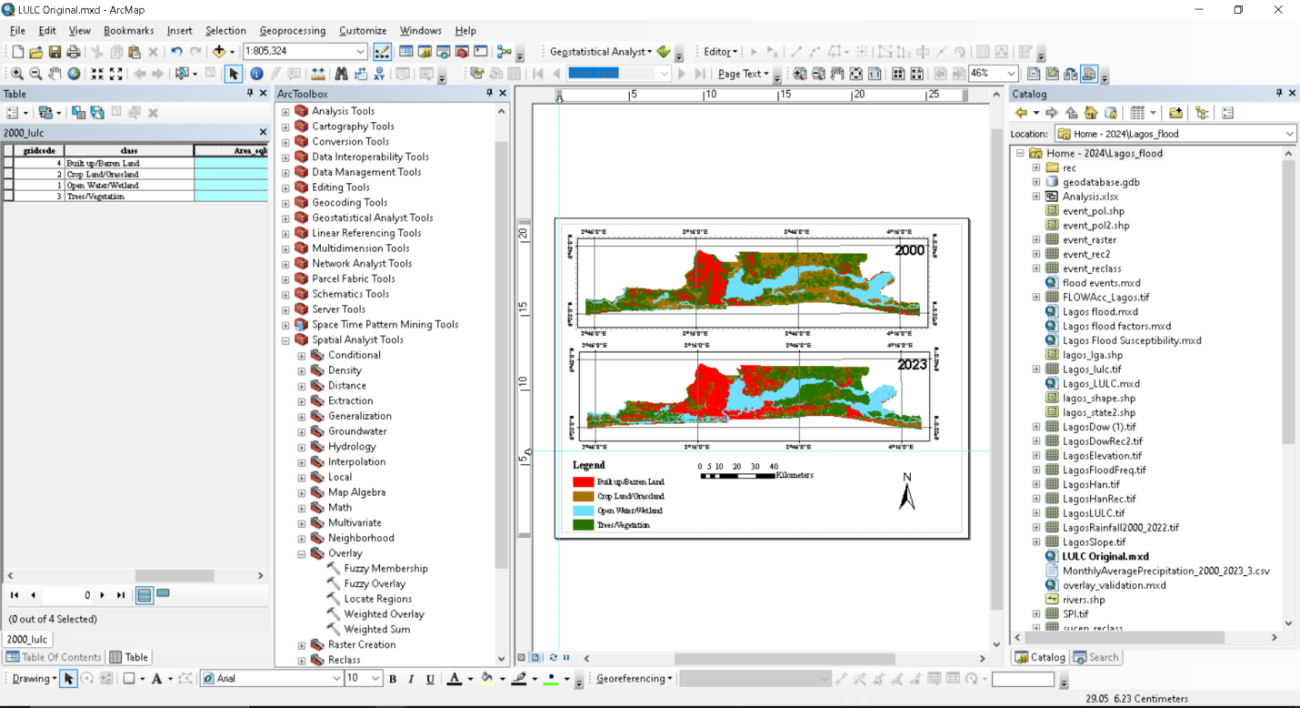Viewport: 1300px width, 708px height.
Task: Click the red Built up/Barren Land legend swatch
Action: [583, 482]
